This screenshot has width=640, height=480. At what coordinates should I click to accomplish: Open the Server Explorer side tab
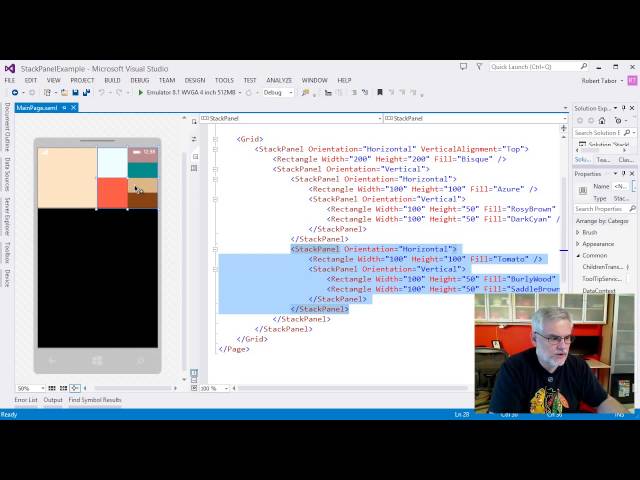tap(7, 216)
